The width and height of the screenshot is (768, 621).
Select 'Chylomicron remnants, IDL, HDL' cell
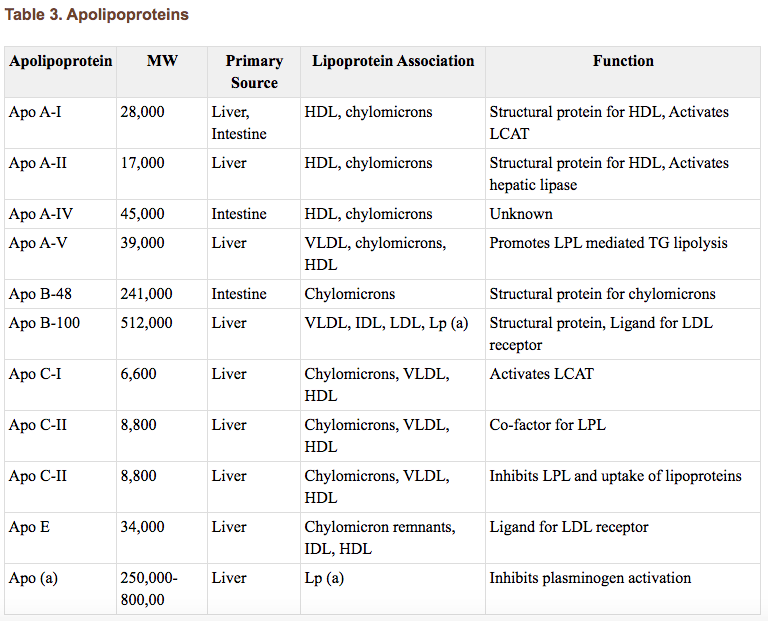tap(380, 538)
